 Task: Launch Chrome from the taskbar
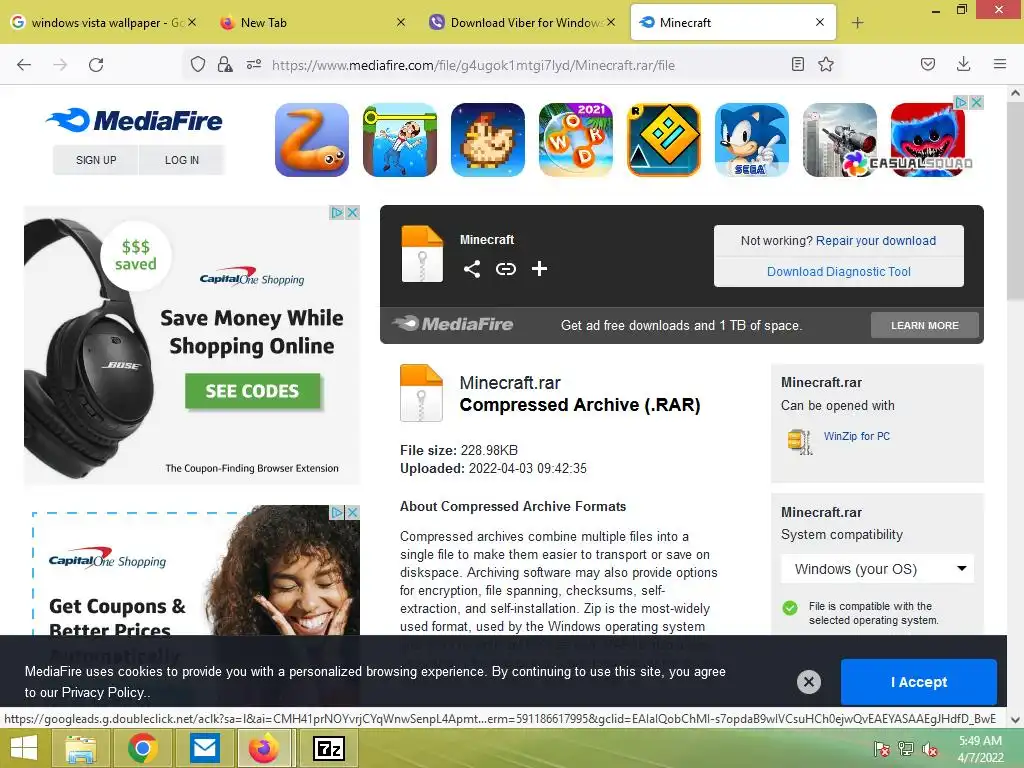pos(143,748)
